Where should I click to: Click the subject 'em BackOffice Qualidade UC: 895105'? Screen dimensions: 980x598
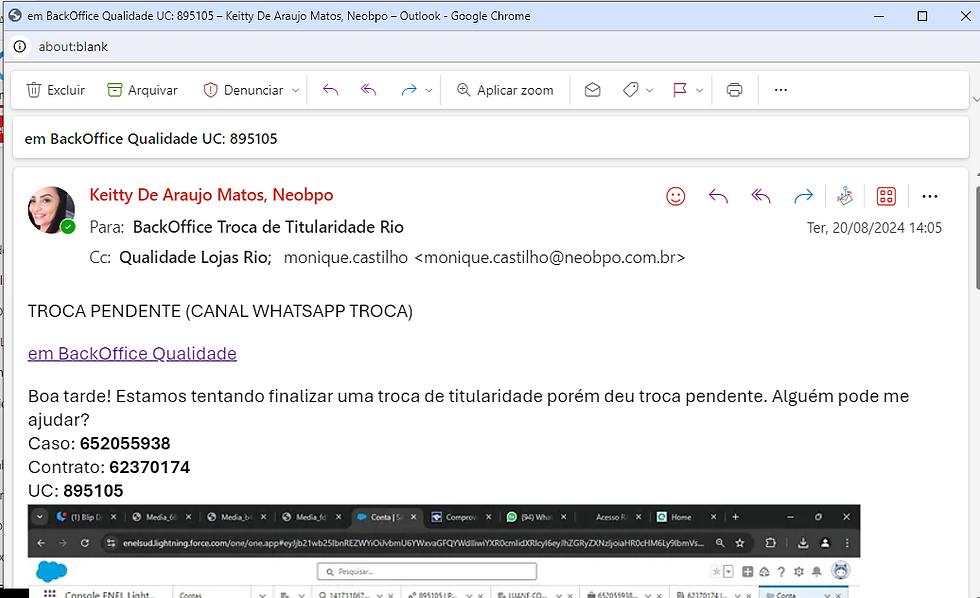click(151, 139)
